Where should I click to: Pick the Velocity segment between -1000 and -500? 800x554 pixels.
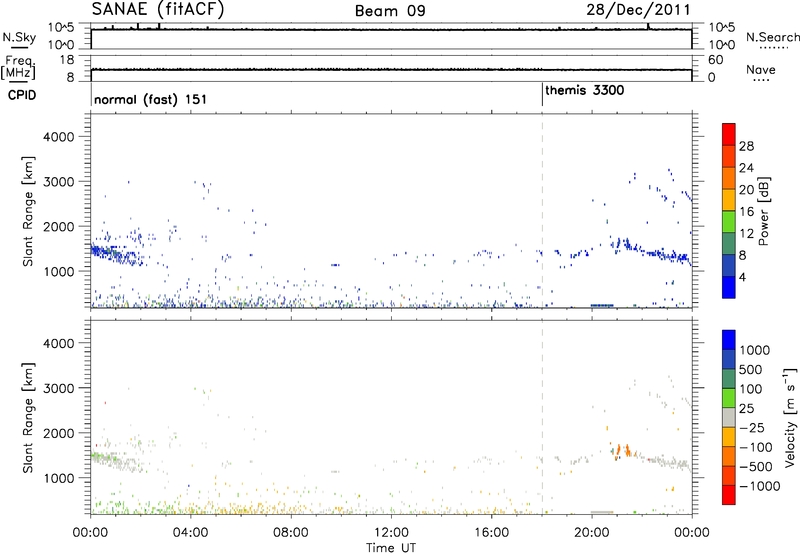click(x=729, y=475)
